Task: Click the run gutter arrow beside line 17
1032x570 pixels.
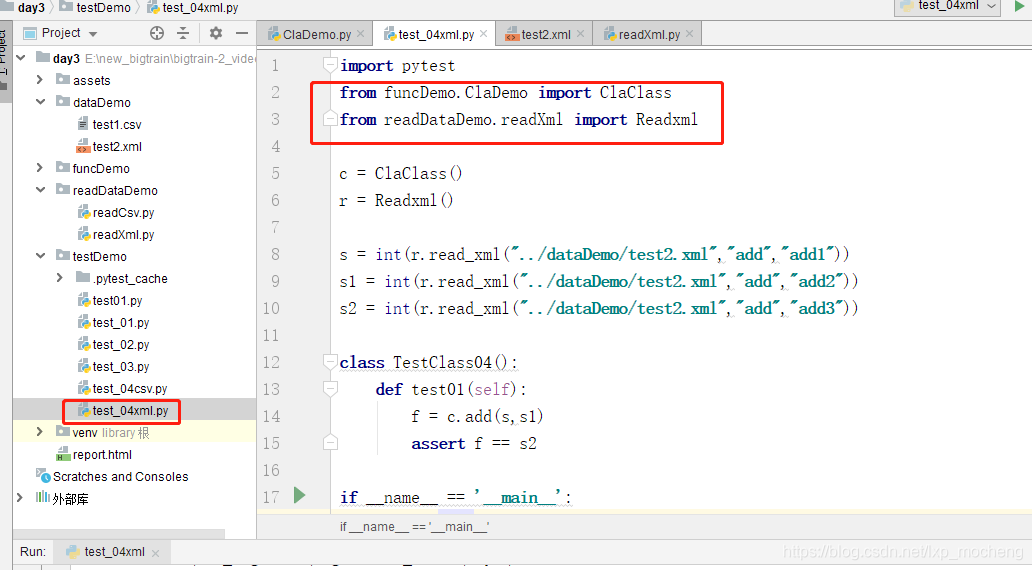Action: click(299, 495)
